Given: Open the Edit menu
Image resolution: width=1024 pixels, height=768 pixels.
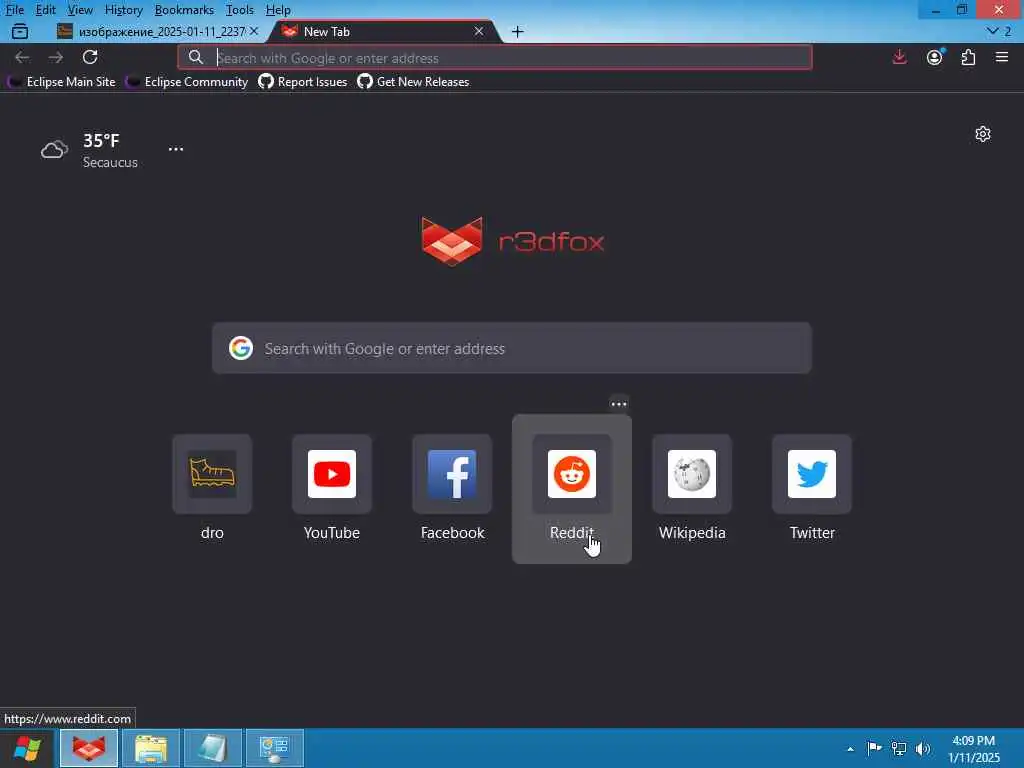Looking at the screenshot, I should 45,10.
